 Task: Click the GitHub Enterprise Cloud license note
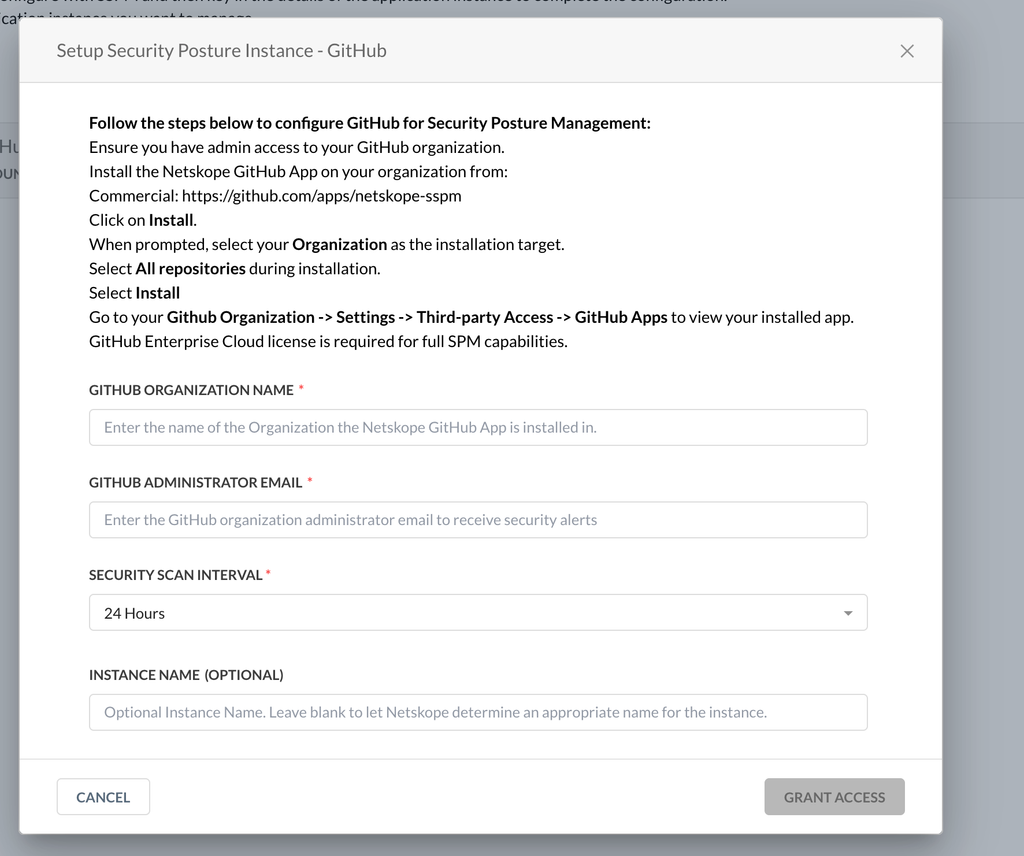(x=328, y=341)
